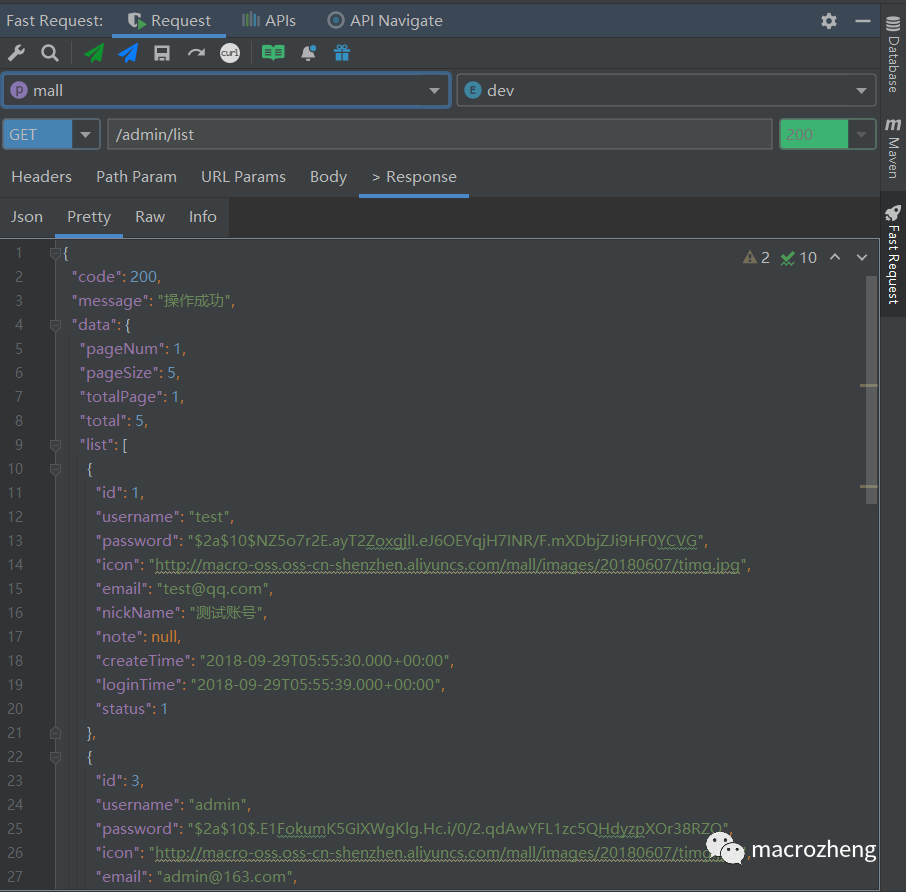Viewport: 906px width, 892px height.
Task: Collapse first list item on line 10
Action: point(55,469)
